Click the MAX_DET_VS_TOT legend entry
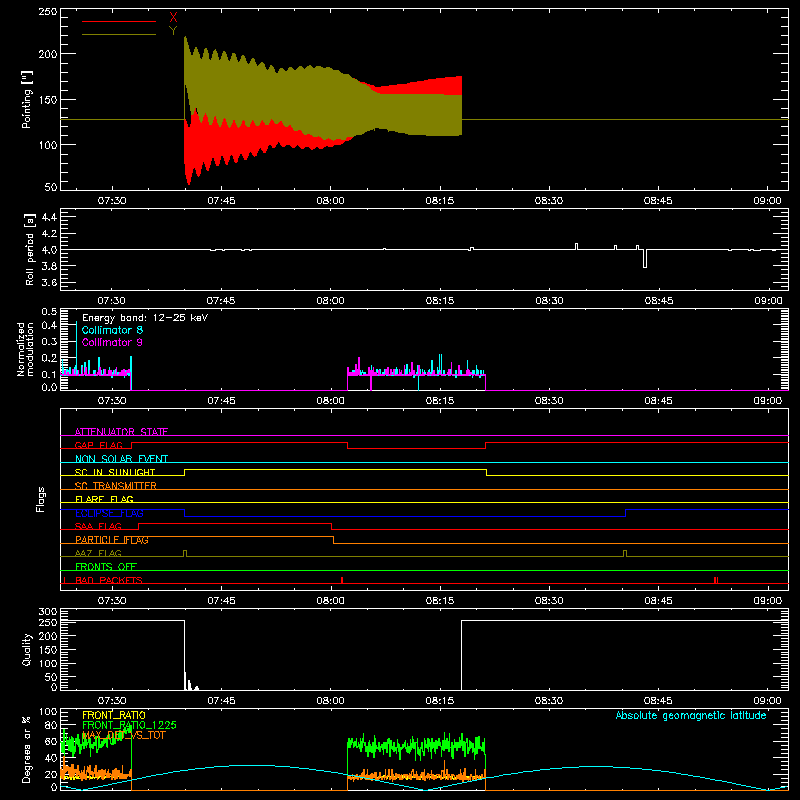Screen dimensions: 800x800 point(124,735)
